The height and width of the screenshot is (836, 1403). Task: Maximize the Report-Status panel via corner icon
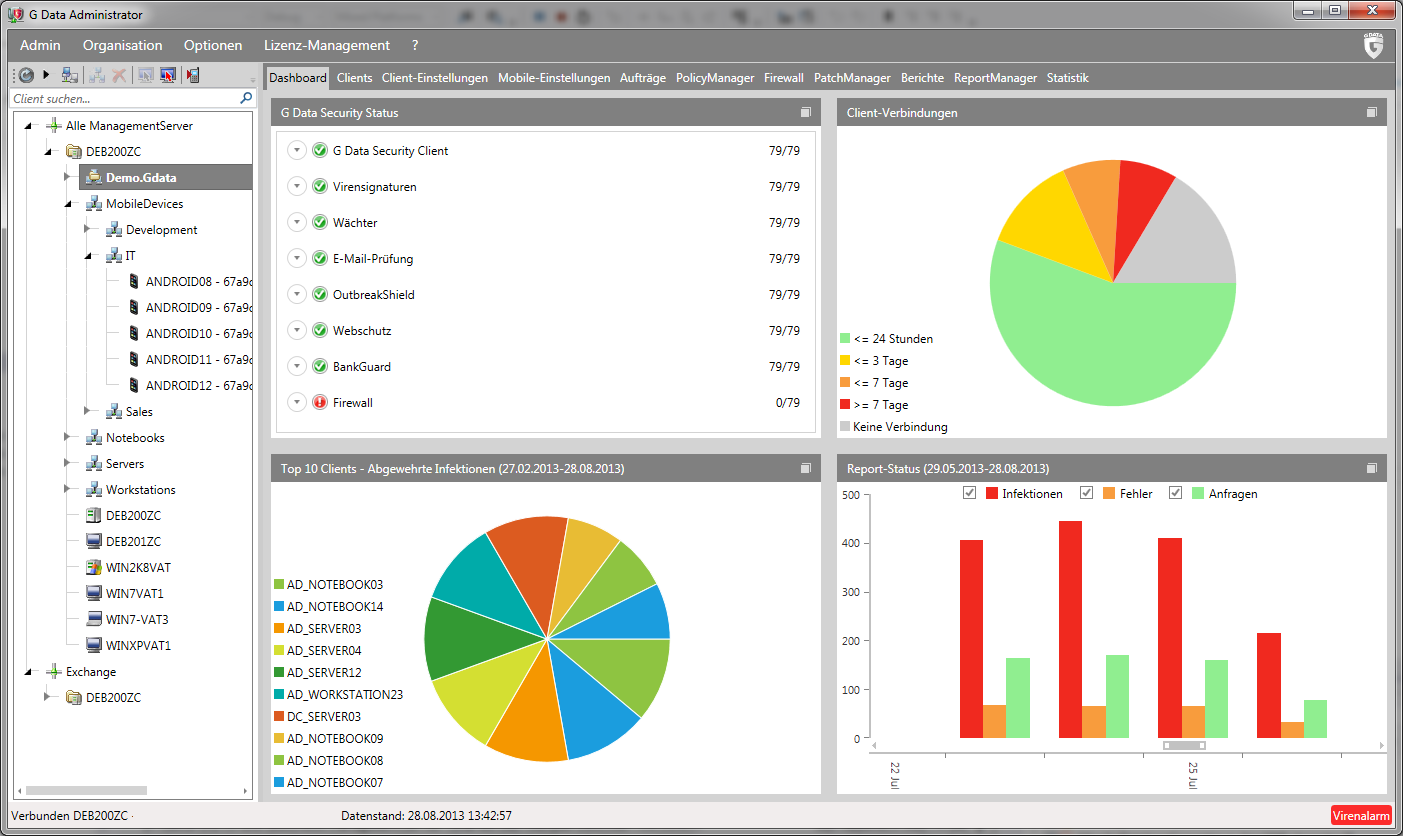pos(1372,469)
